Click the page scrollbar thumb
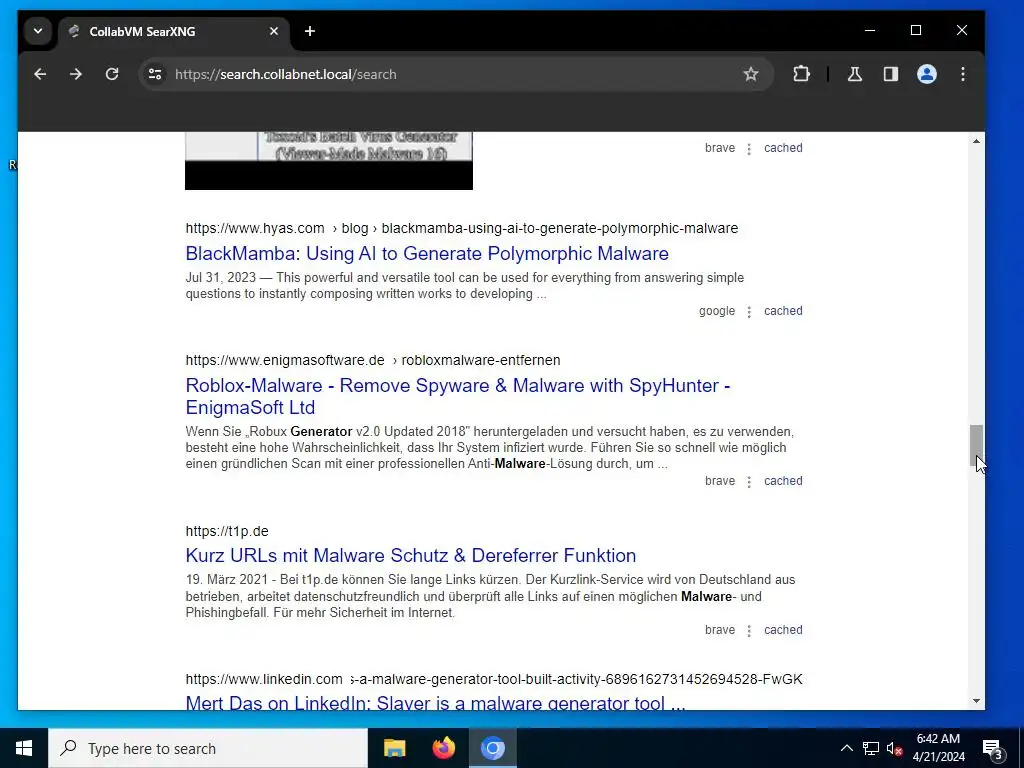Viewport: 1024px width, 768px height. pyautogui.click(x=976, y=445)
